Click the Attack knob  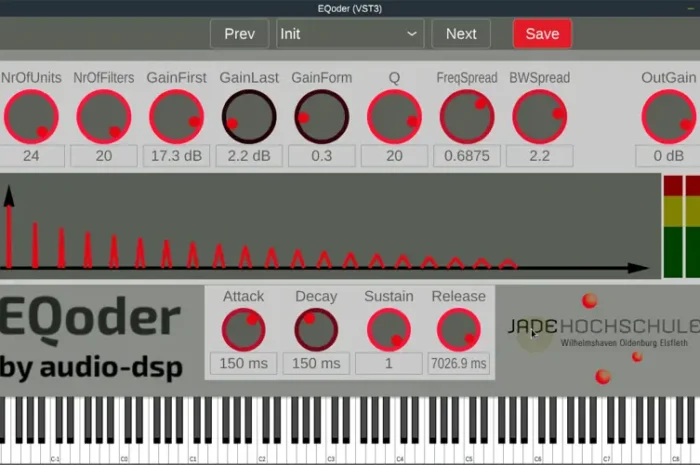[x=244, y=330]
